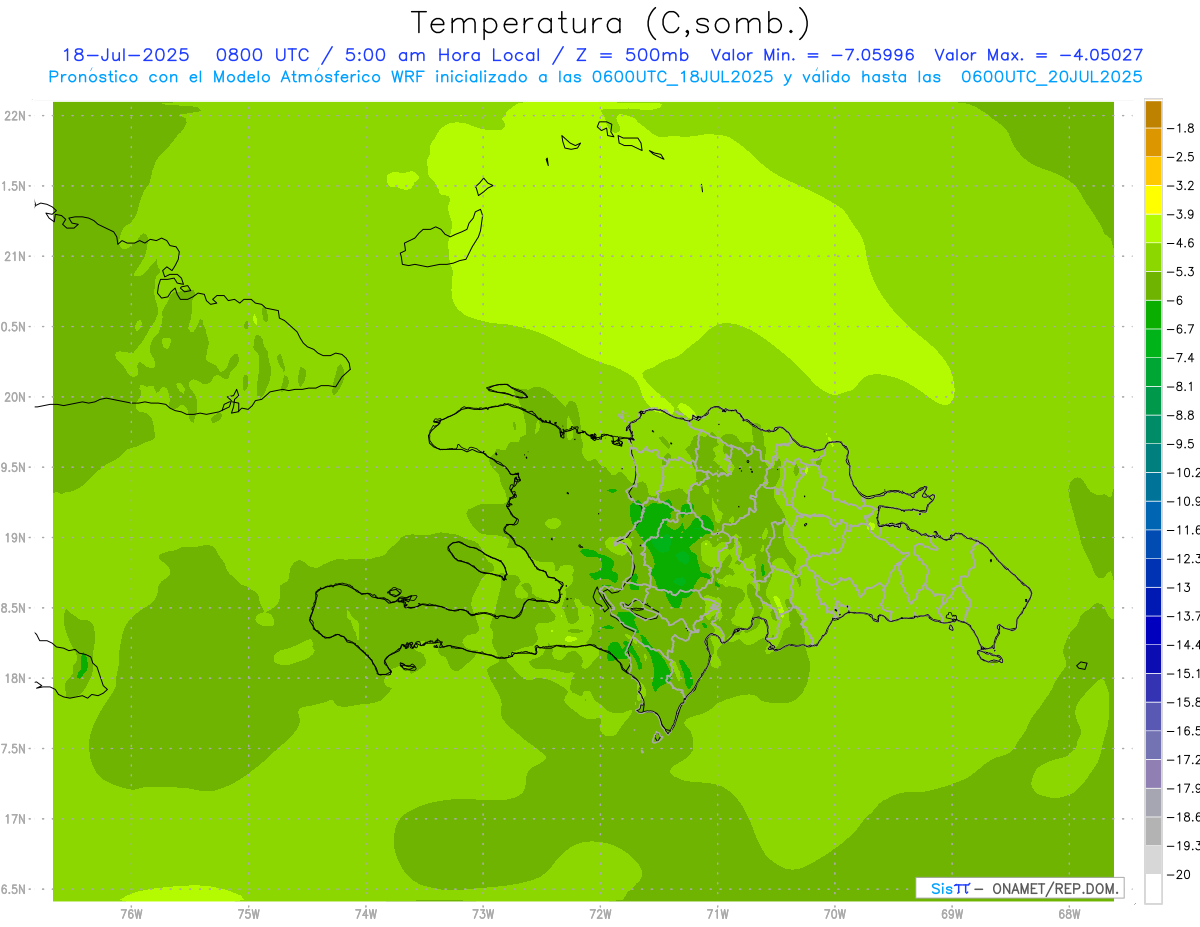Click the "-7.4" colorbar value
This screenshot has width=1200, height=927.
click(1182, 357)
